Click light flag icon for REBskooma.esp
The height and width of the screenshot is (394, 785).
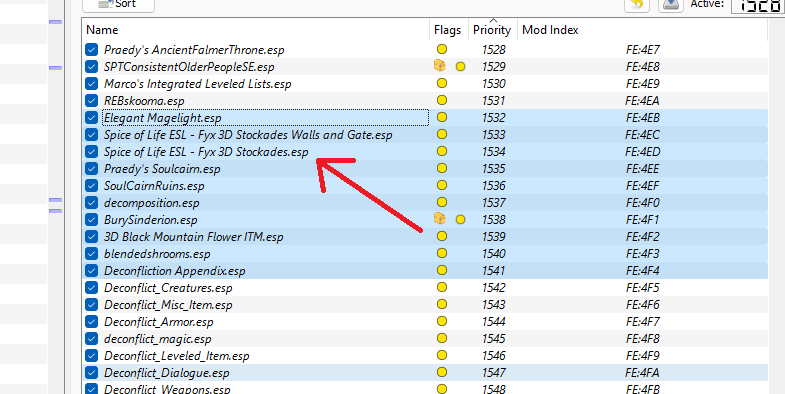[x=442, y=100]
